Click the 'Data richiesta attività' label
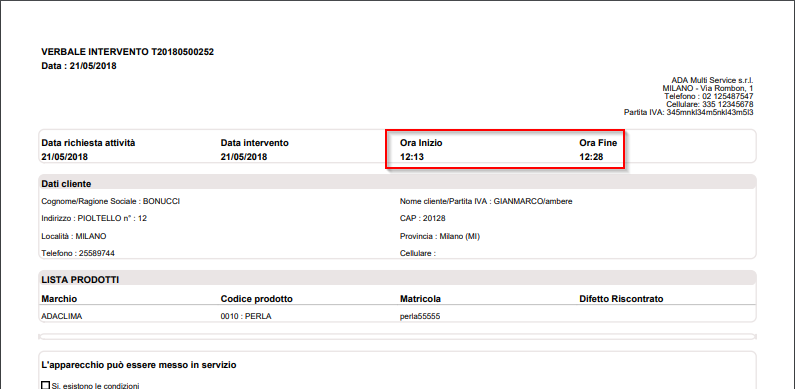The width and height of the screenshot is (795, 389). [x=88, y=143]
